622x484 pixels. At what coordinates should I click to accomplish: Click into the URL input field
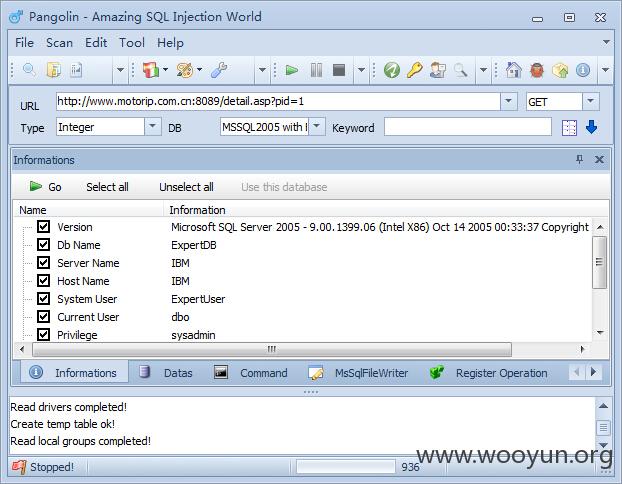point(278,102)
